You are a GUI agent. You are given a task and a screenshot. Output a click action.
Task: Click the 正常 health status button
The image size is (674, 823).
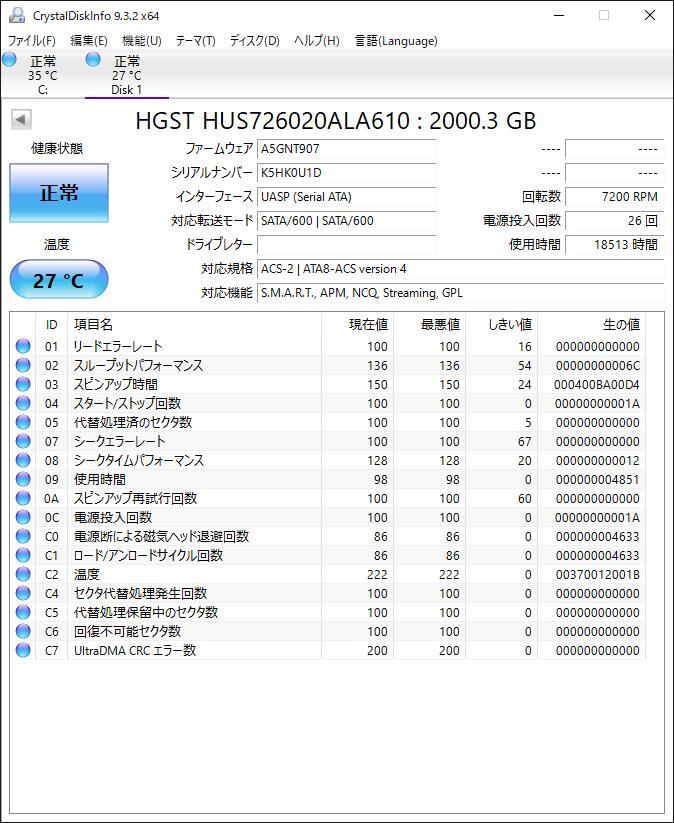[59, 193]
